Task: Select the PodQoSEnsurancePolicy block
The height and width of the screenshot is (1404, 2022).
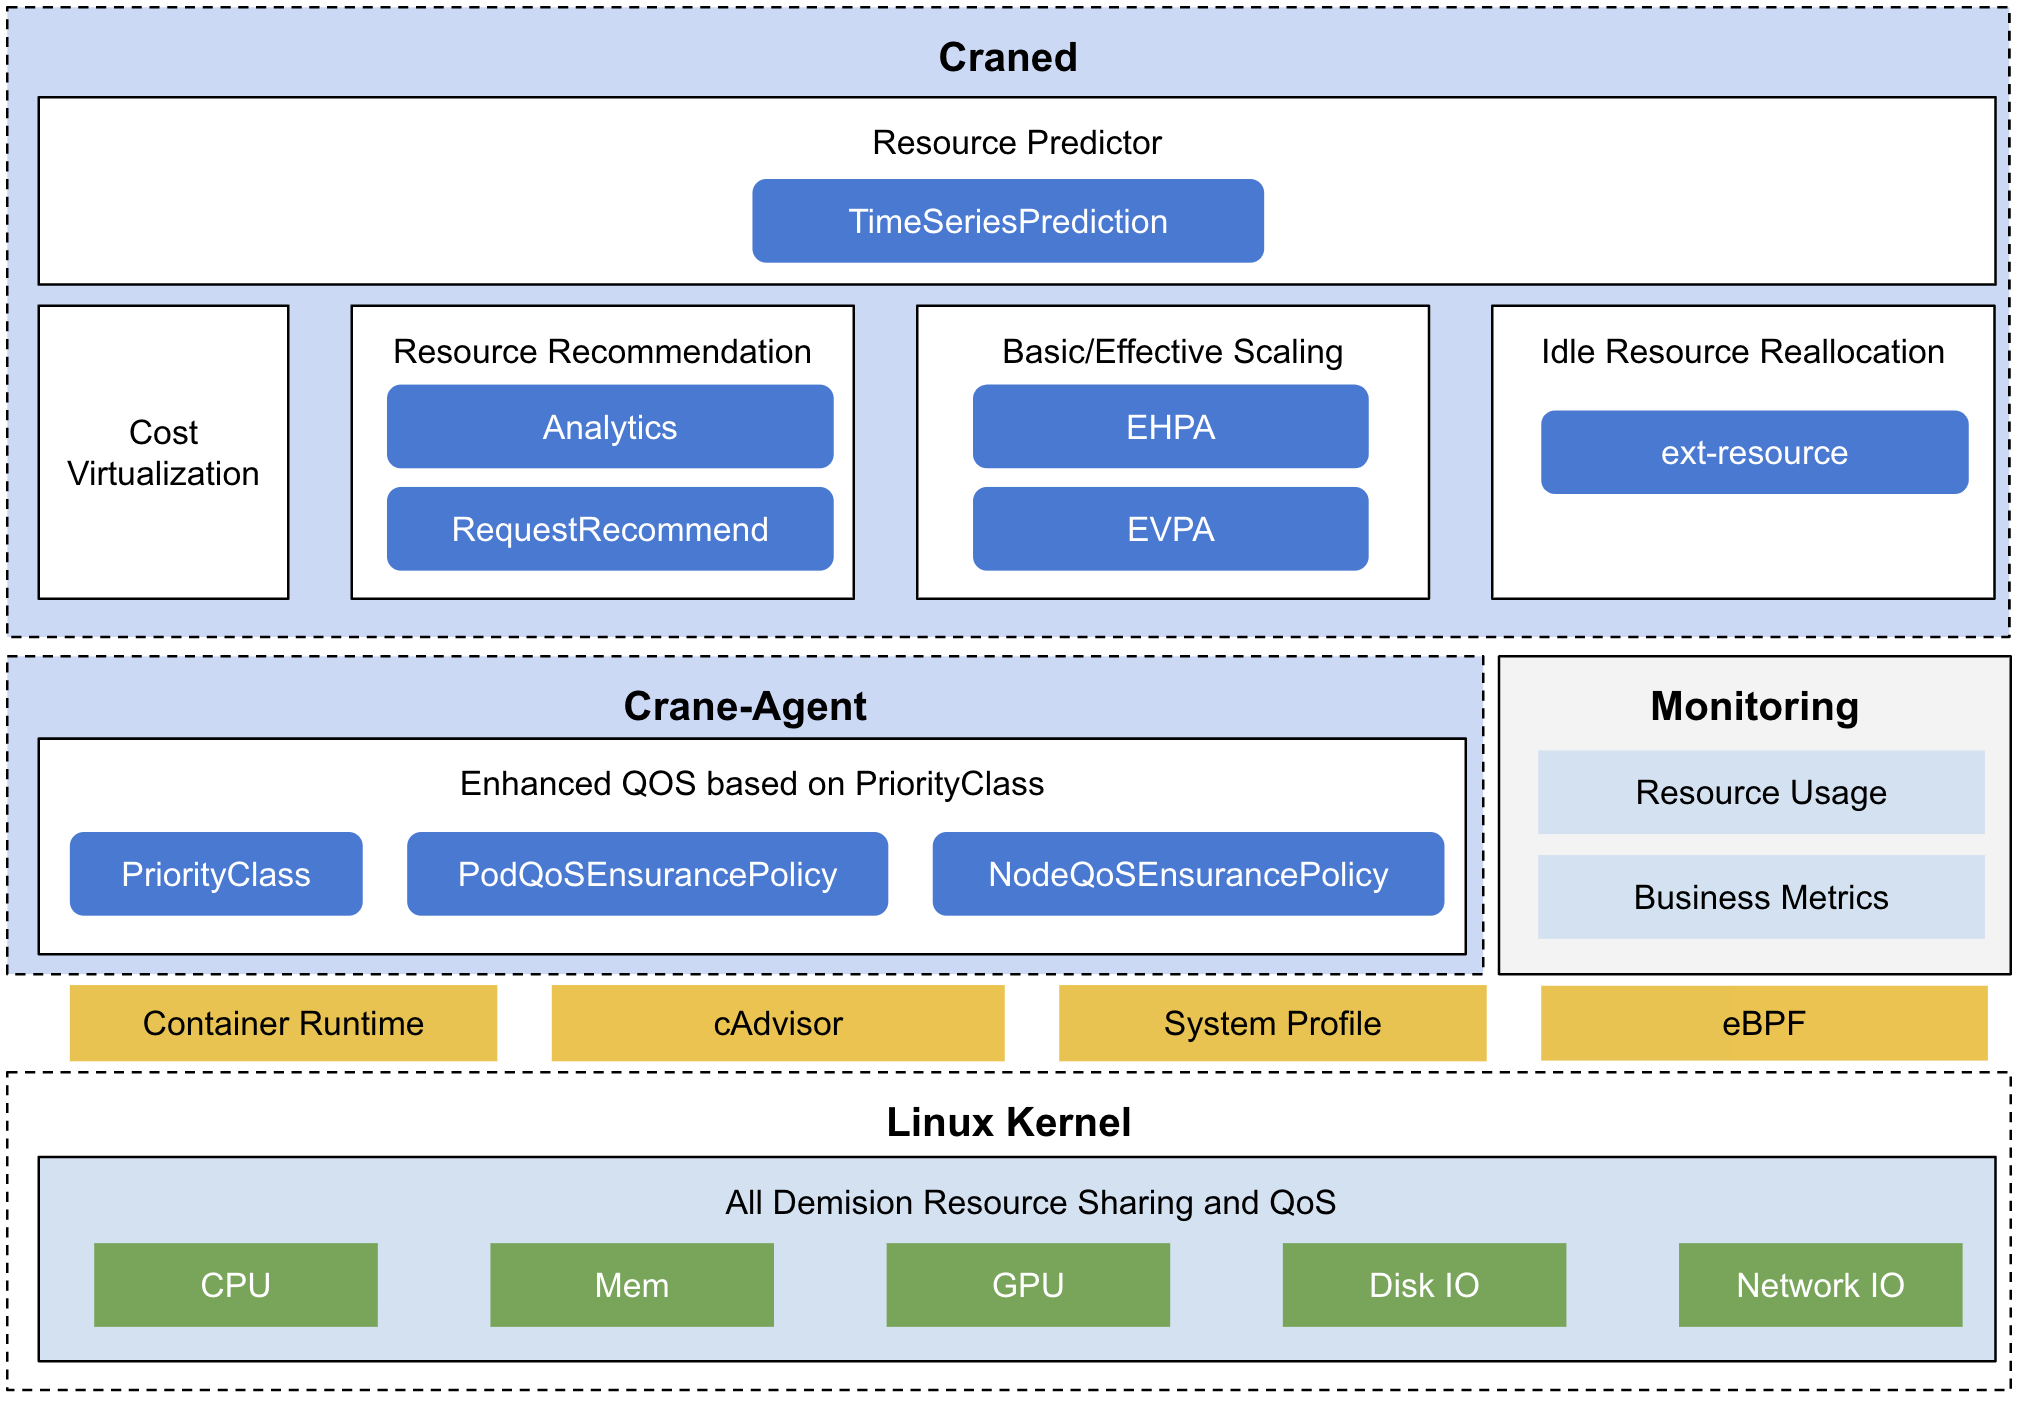Action: [647, 874]
